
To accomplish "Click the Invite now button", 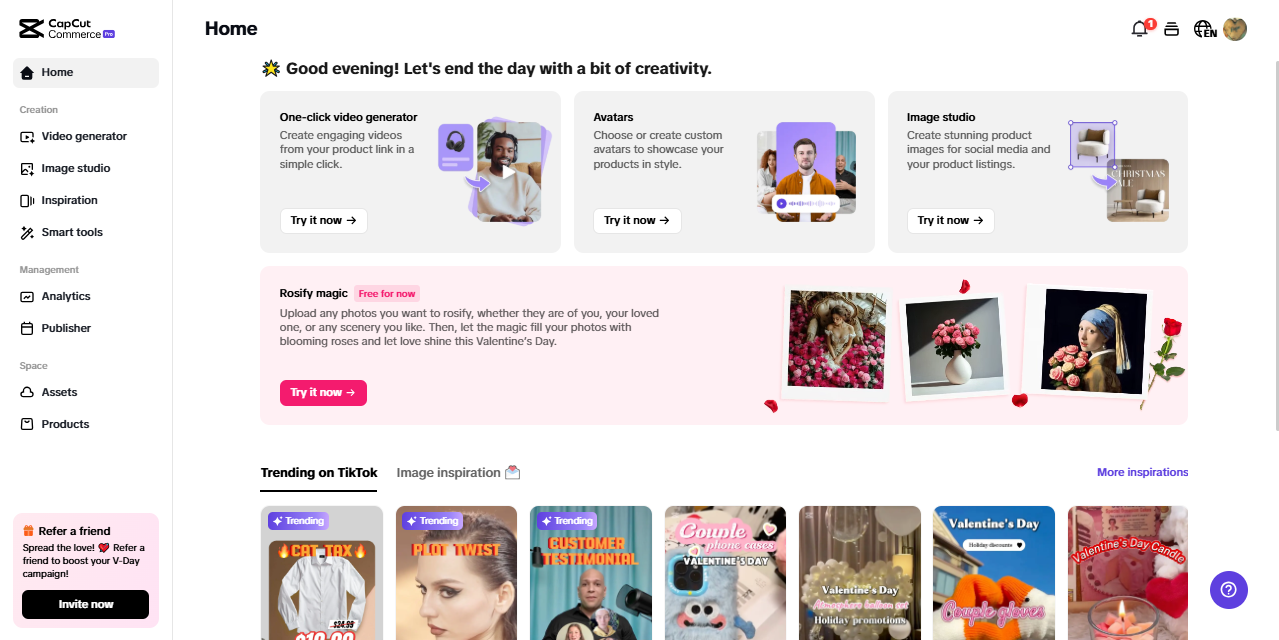I will click(x=86, y=604).
